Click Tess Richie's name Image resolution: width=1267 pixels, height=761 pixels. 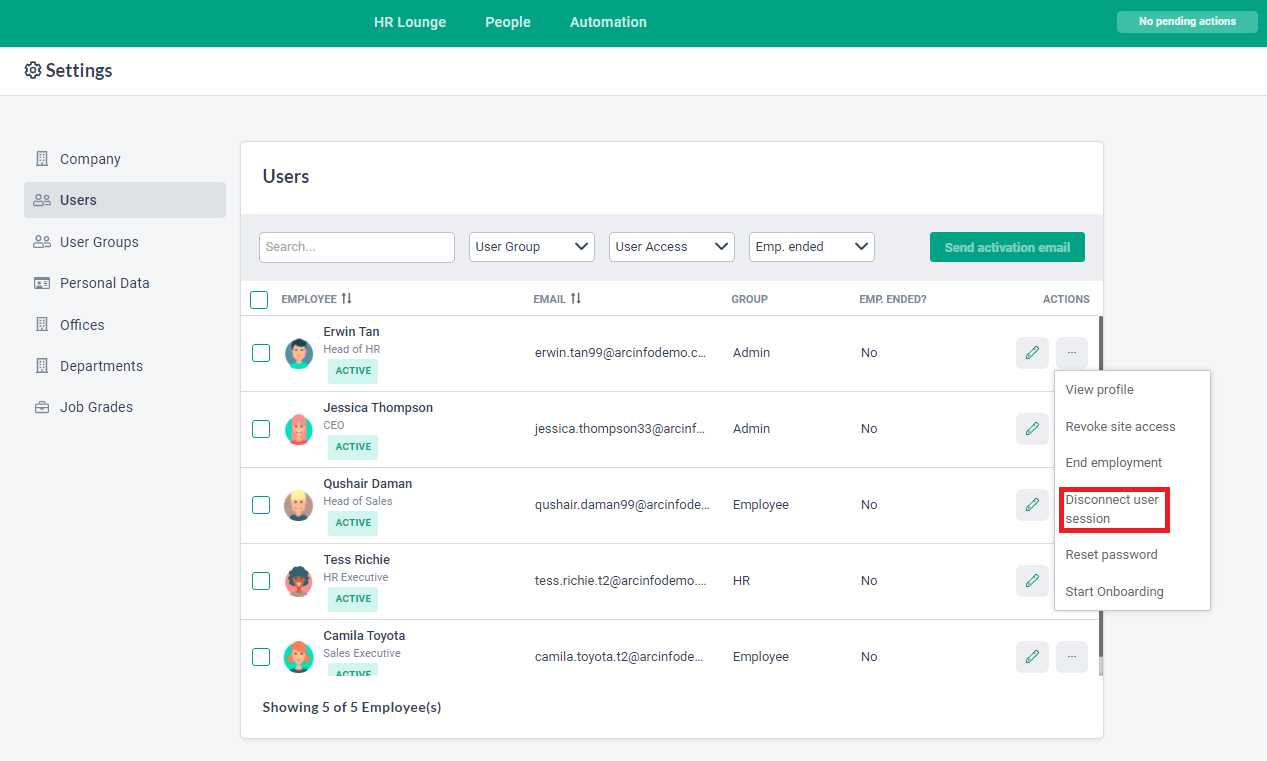tap(356, 560)
